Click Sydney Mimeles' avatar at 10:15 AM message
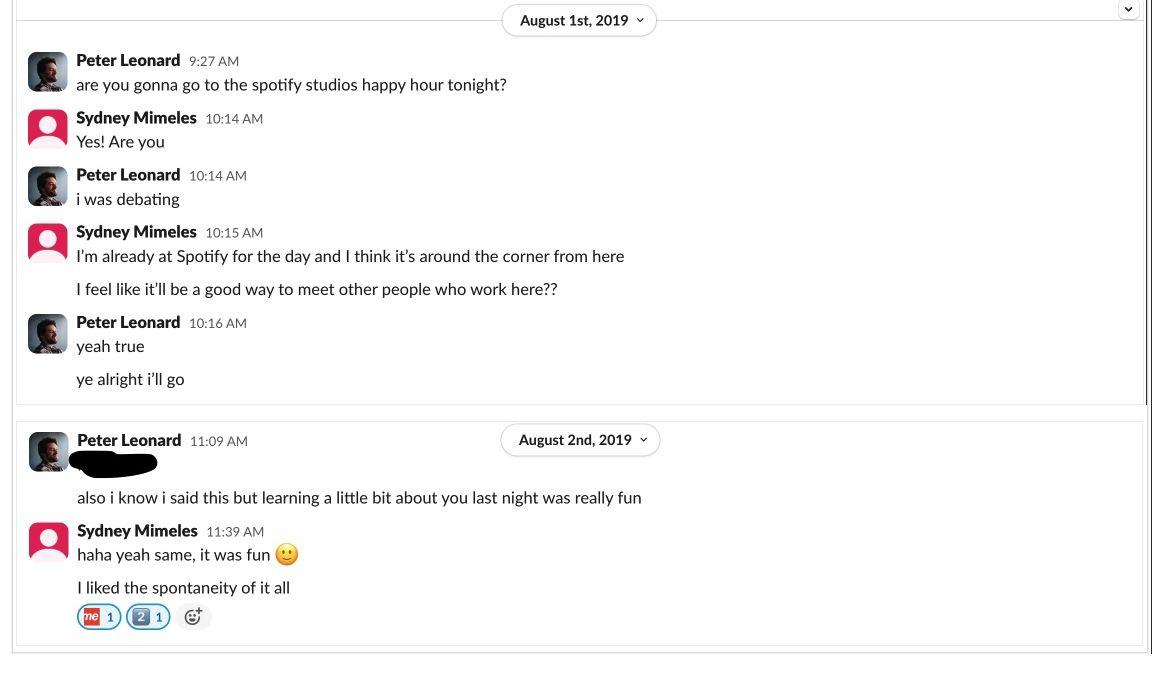1156x674 pixels. (x=48, y=243)
